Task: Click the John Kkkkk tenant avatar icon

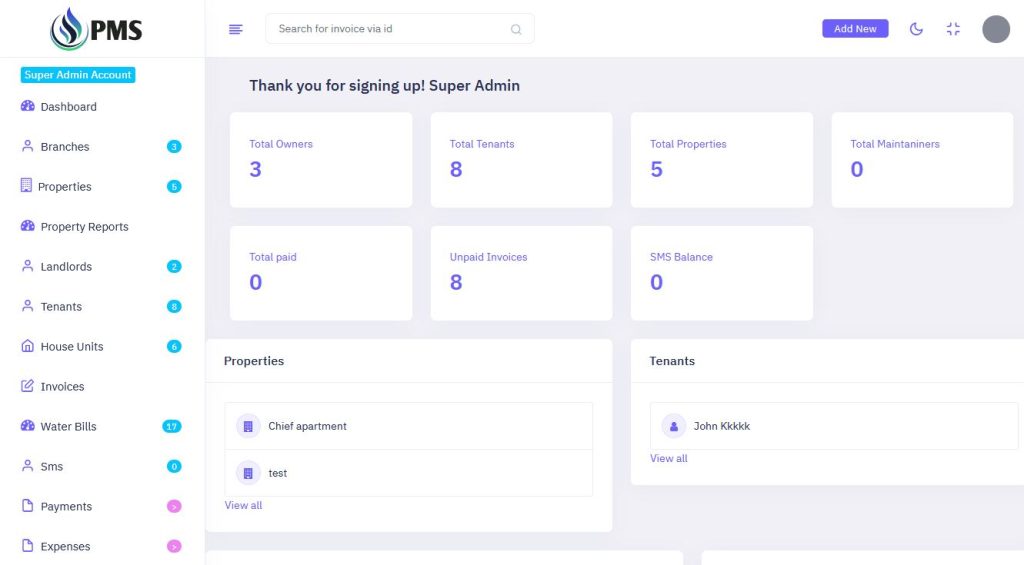Action: [x=674, y=426]
